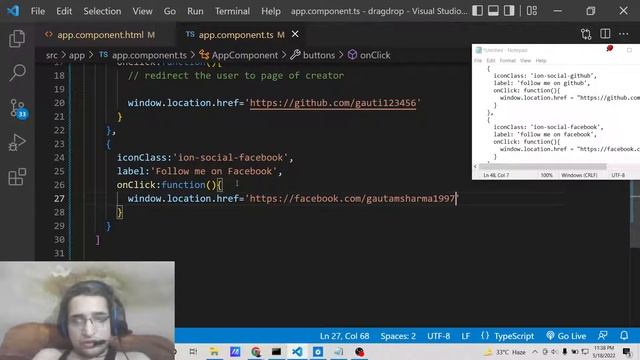Show hidden system tray icons

click(x=535, y=352)
